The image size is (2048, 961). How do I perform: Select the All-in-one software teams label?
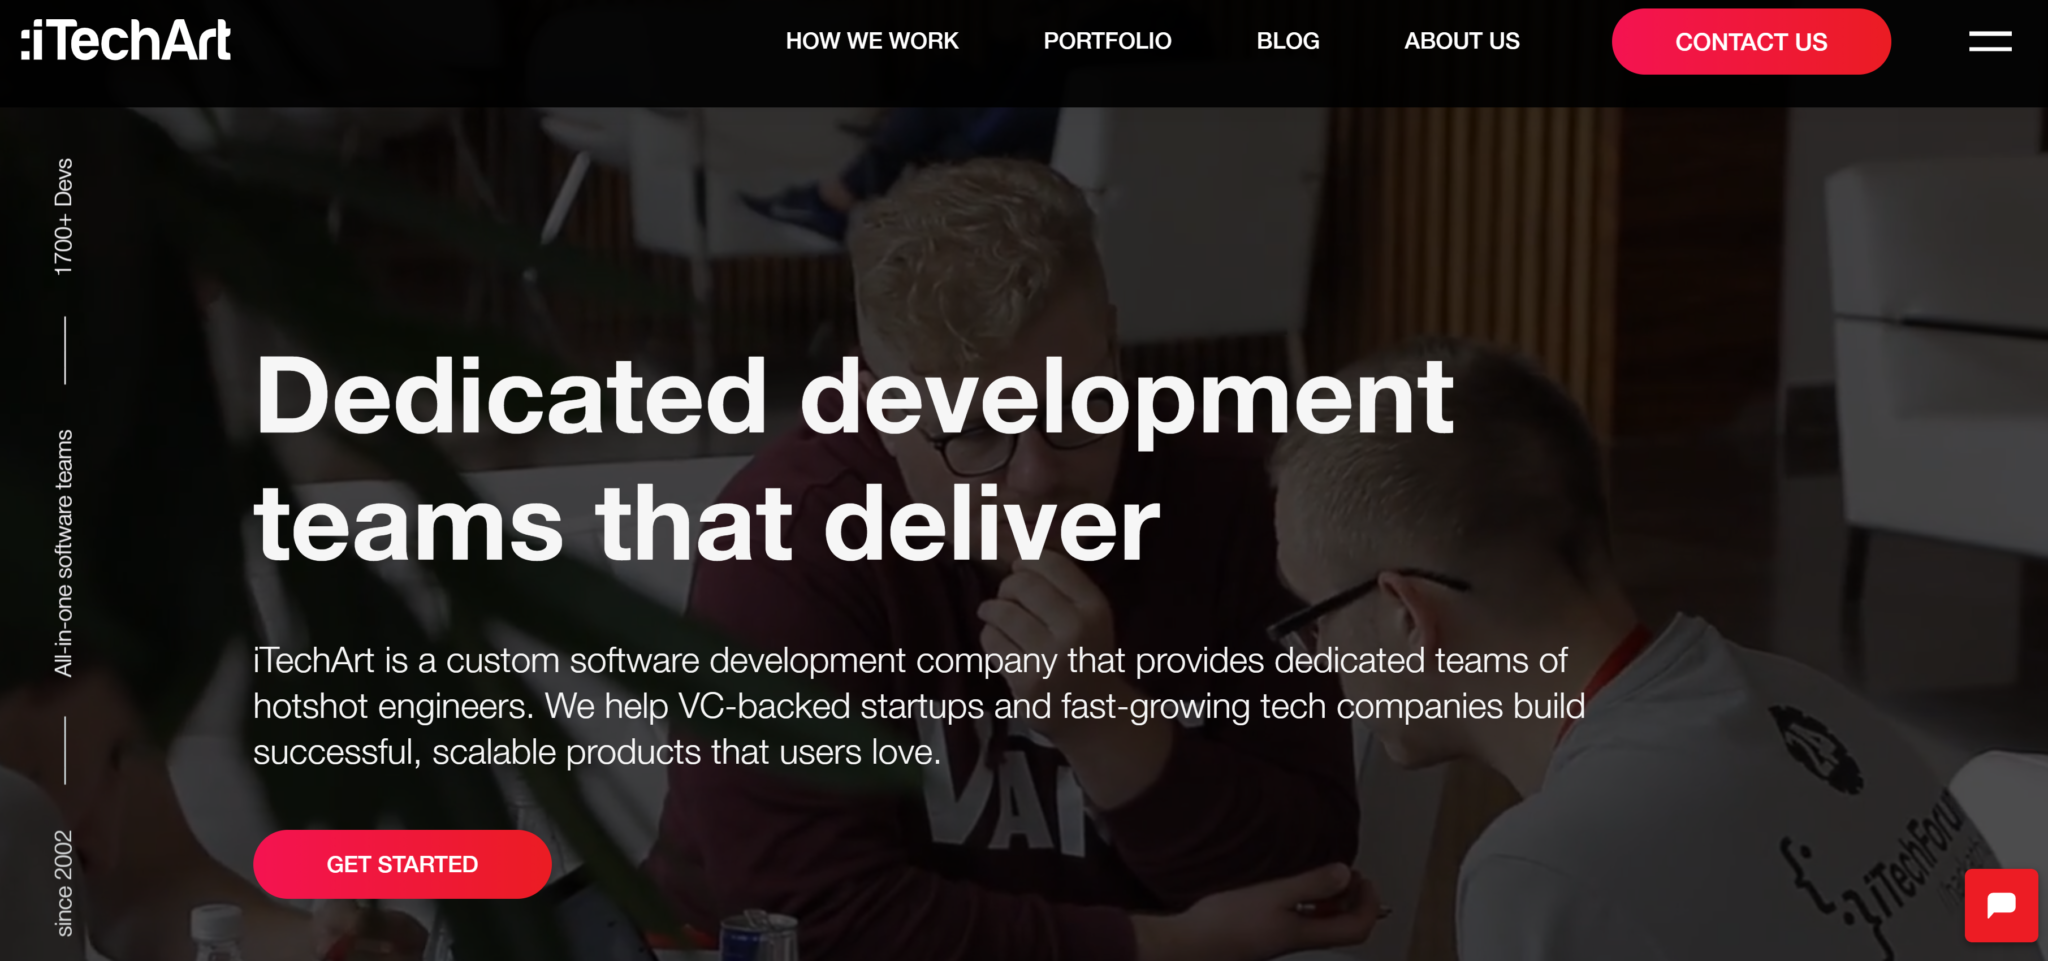[63, 553]
